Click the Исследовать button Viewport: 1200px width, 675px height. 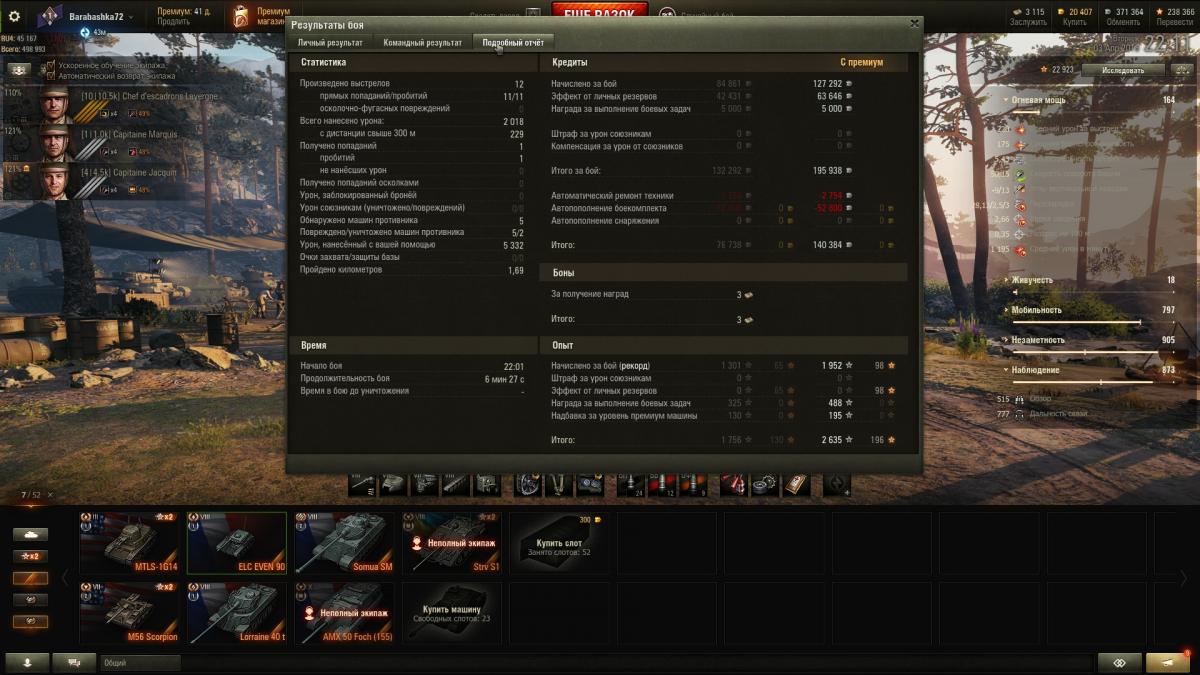click(x=1123, y=70)
